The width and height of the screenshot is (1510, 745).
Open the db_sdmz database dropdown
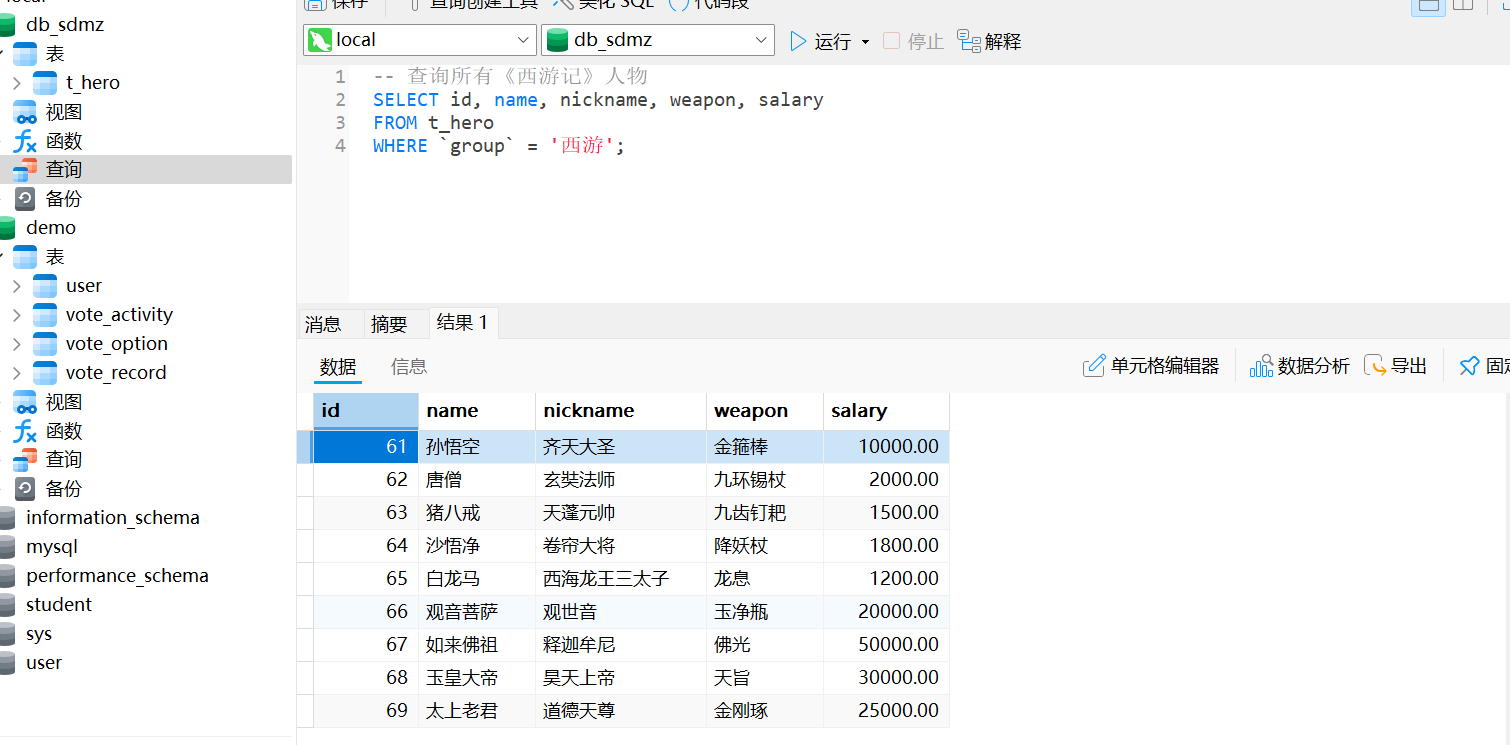point(658,40)
